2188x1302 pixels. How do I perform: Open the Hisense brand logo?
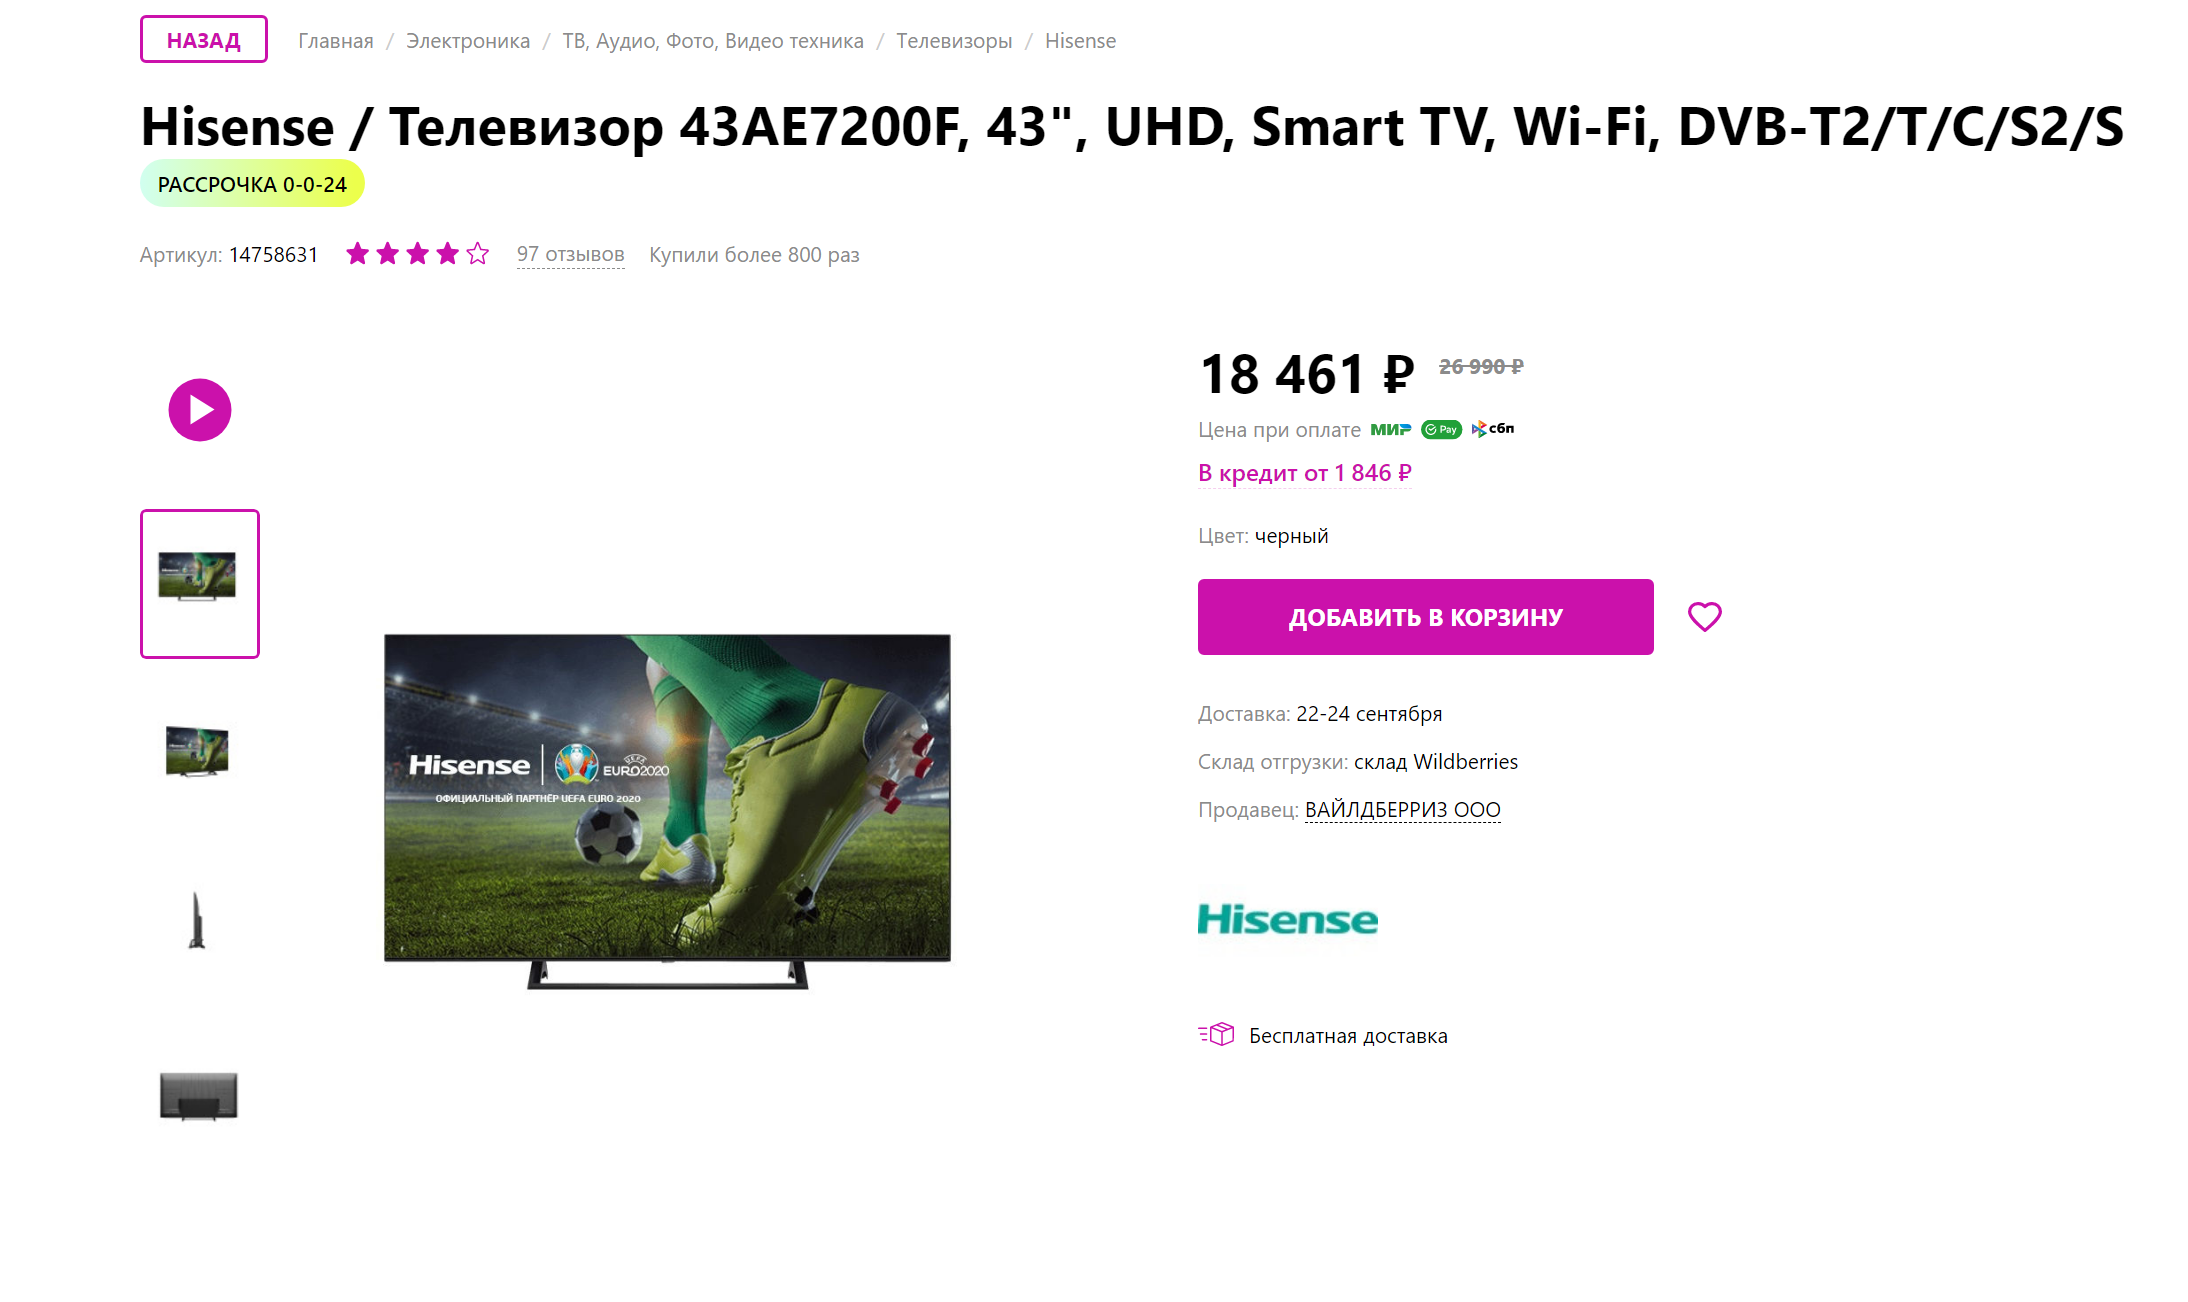coord(1288,919)
